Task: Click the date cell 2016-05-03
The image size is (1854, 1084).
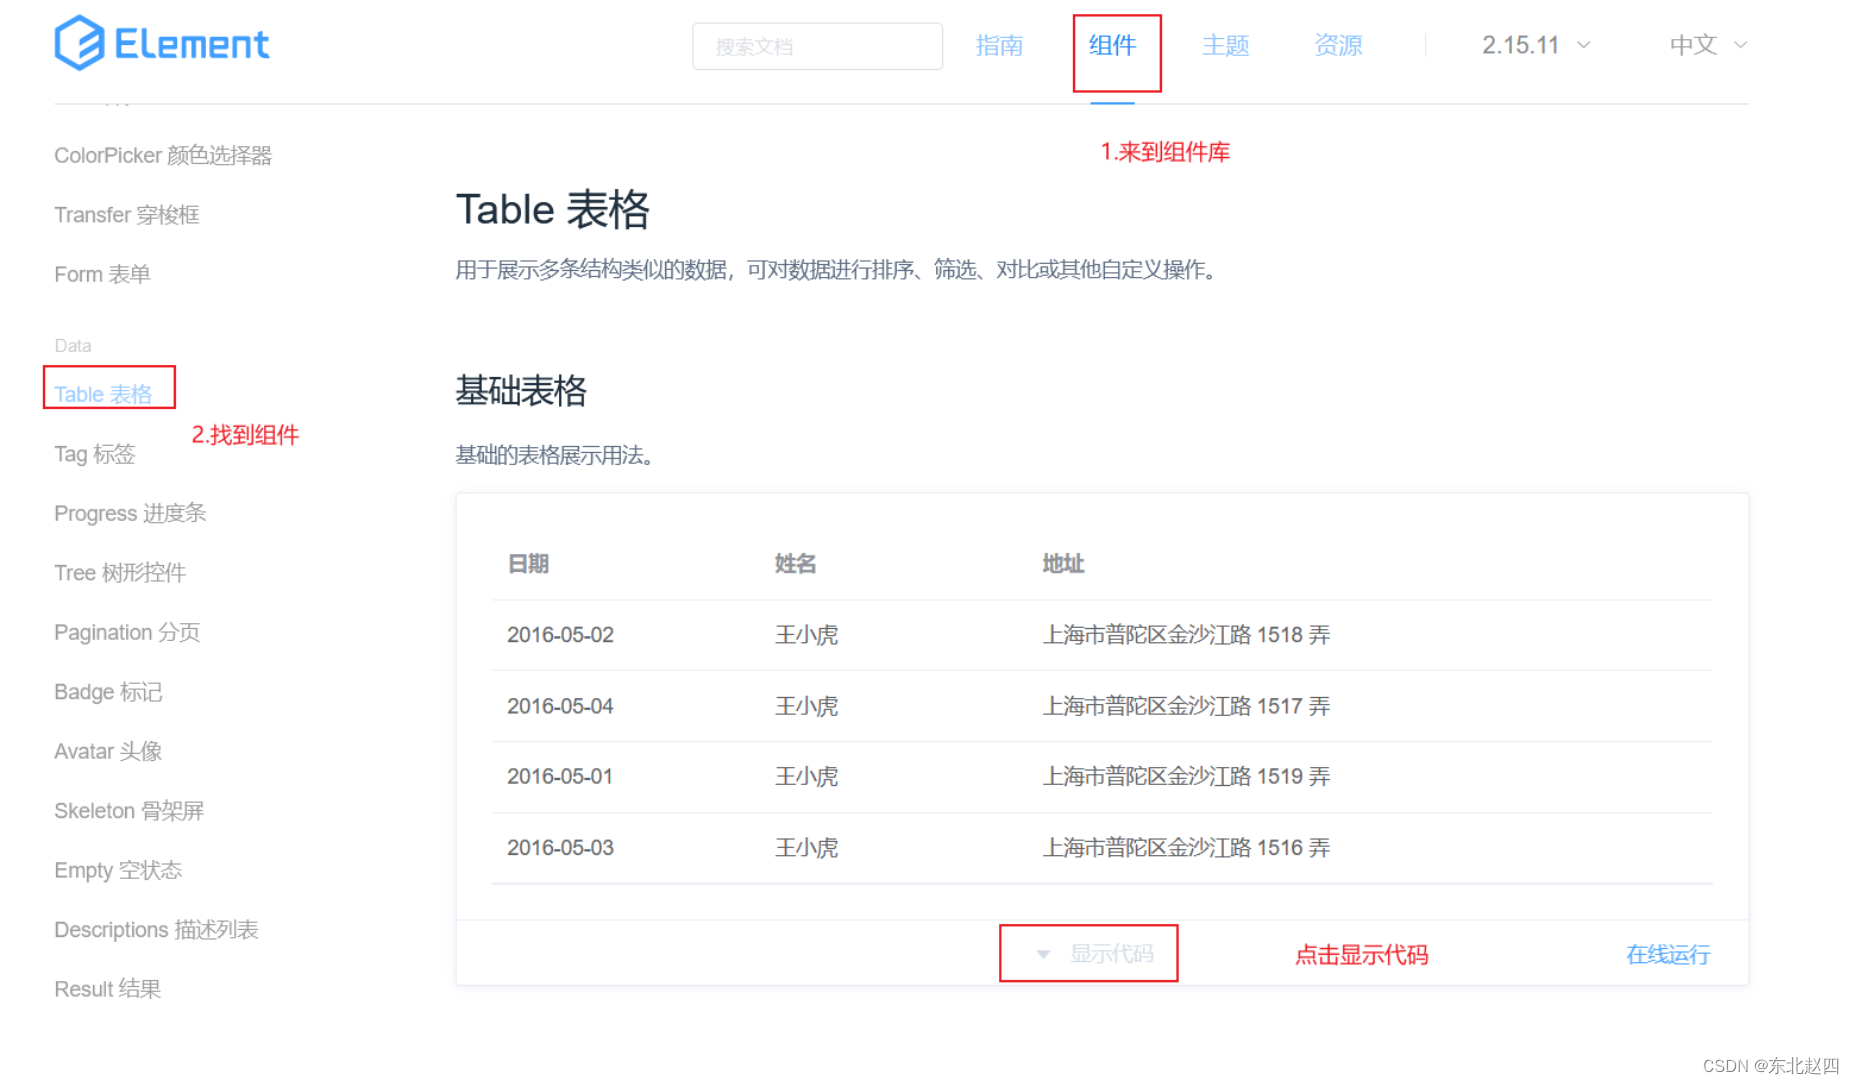Action: [560, 848]
